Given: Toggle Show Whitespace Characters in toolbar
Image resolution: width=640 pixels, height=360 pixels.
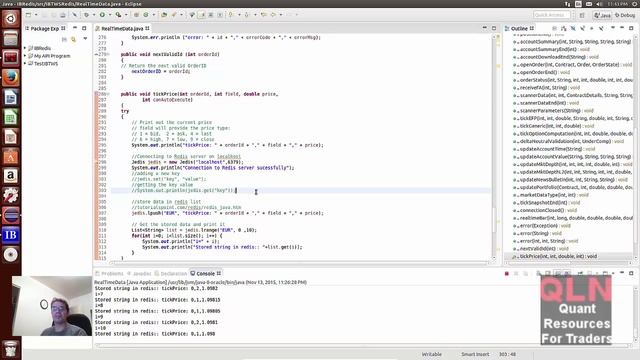Looking at the screenshot, I should point(220,15).
